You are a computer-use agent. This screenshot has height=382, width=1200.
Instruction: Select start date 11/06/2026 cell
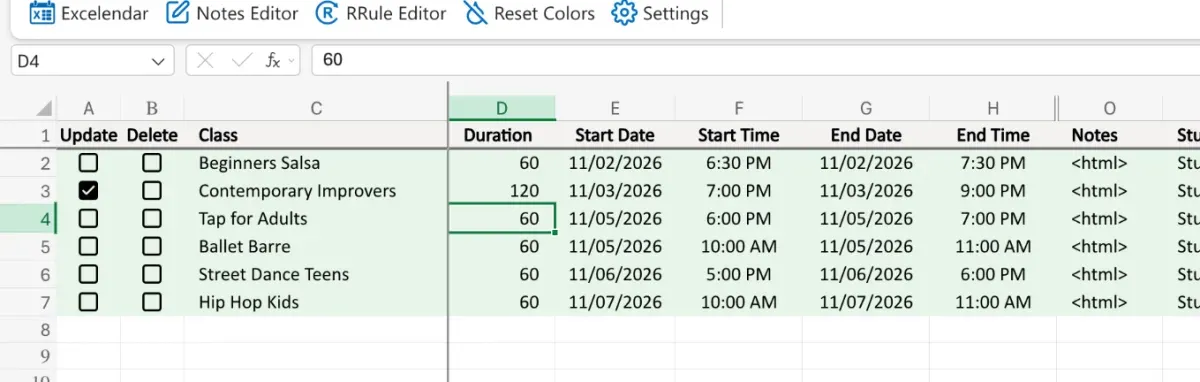pyautogui.click(x=615, y=275)
